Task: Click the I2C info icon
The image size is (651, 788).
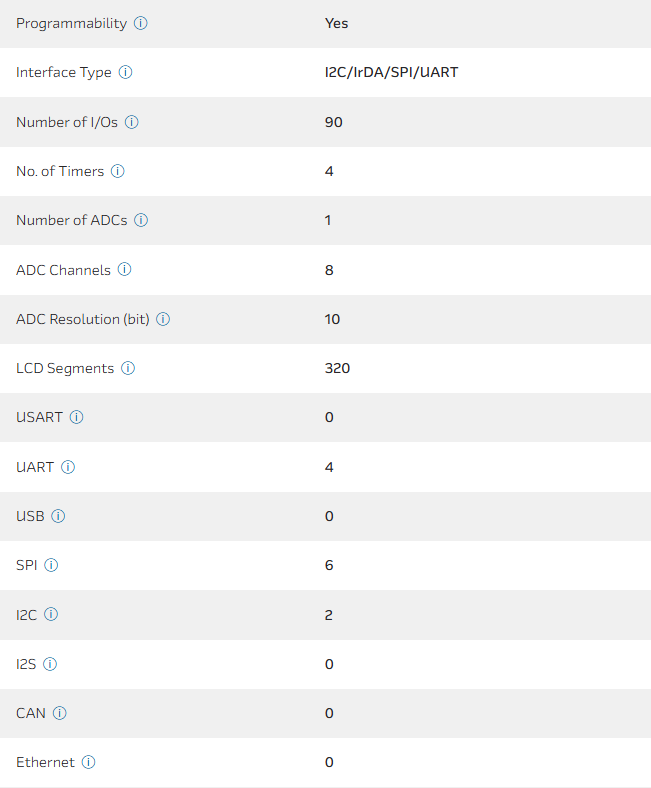Action: pos(51,614)
